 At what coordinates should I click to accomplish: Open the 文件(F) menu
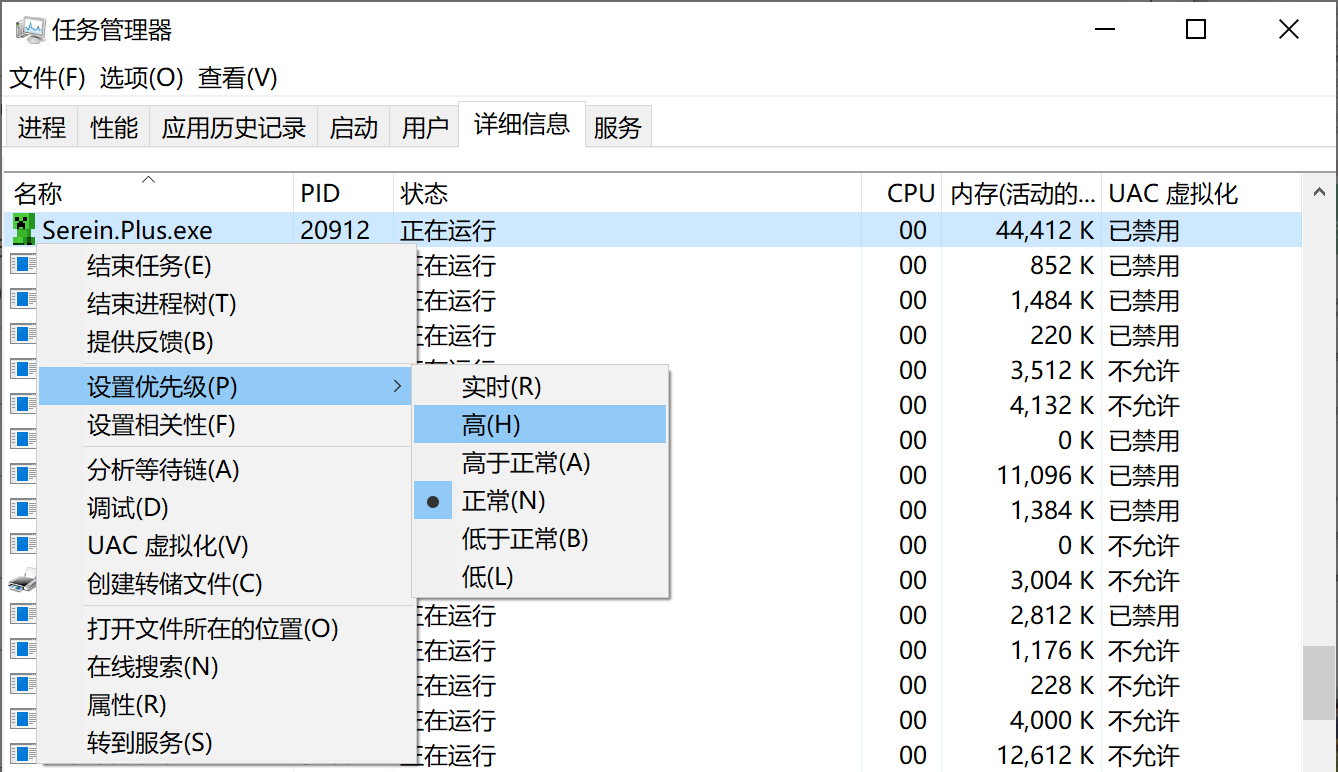(x=47, y=78)
